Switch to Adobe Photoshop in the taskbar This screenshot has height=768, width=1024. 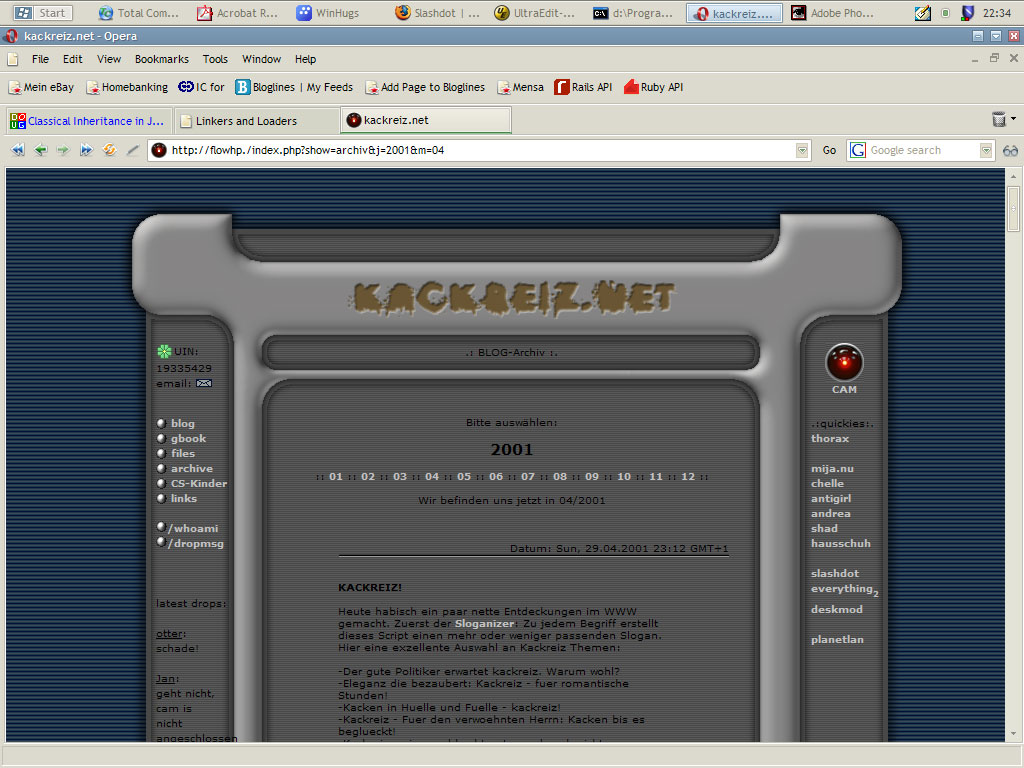[x=832, y=13]
